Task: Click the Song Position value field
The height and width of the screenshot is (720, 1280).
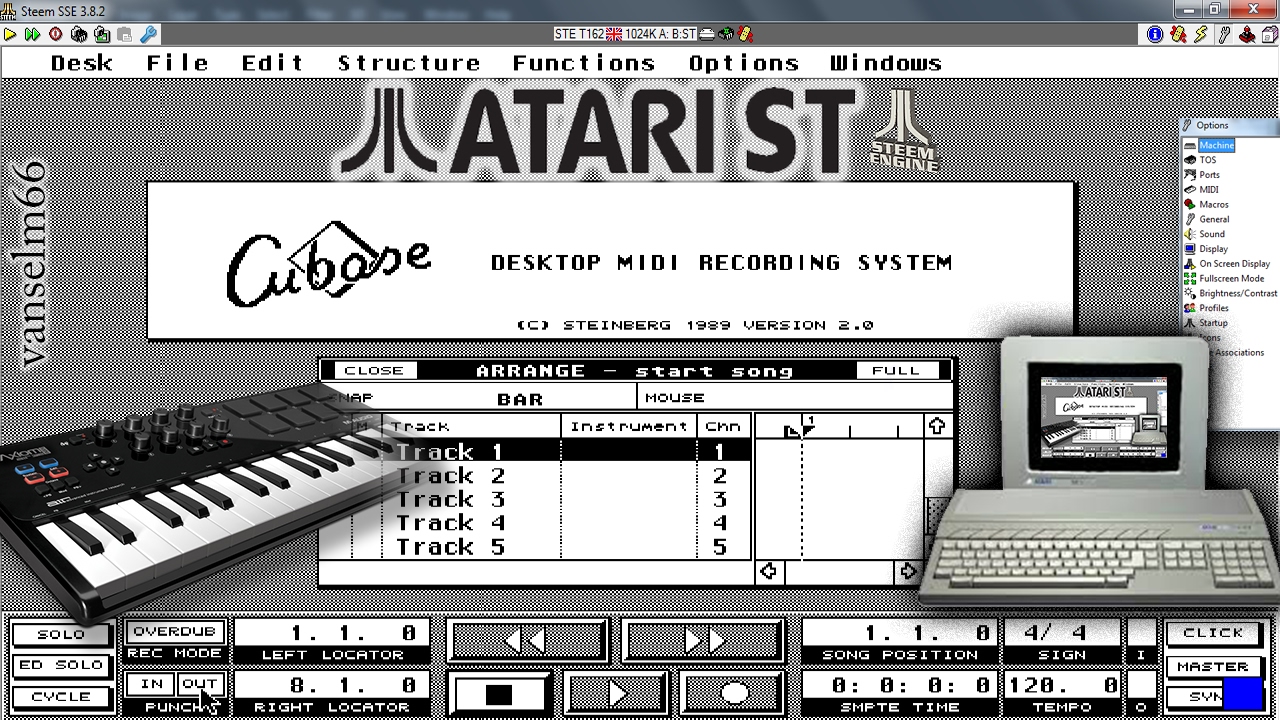Action: click(900, 633)
